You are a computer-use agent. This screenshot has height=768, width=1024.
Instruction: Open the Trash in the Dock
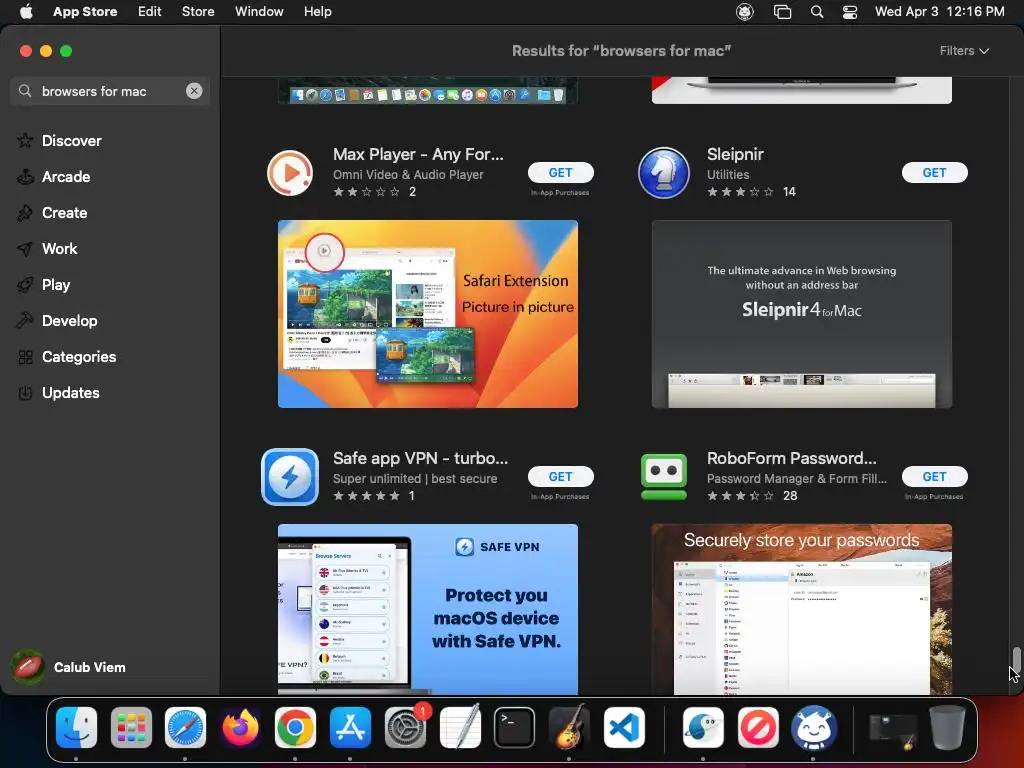tap(948, 728)
